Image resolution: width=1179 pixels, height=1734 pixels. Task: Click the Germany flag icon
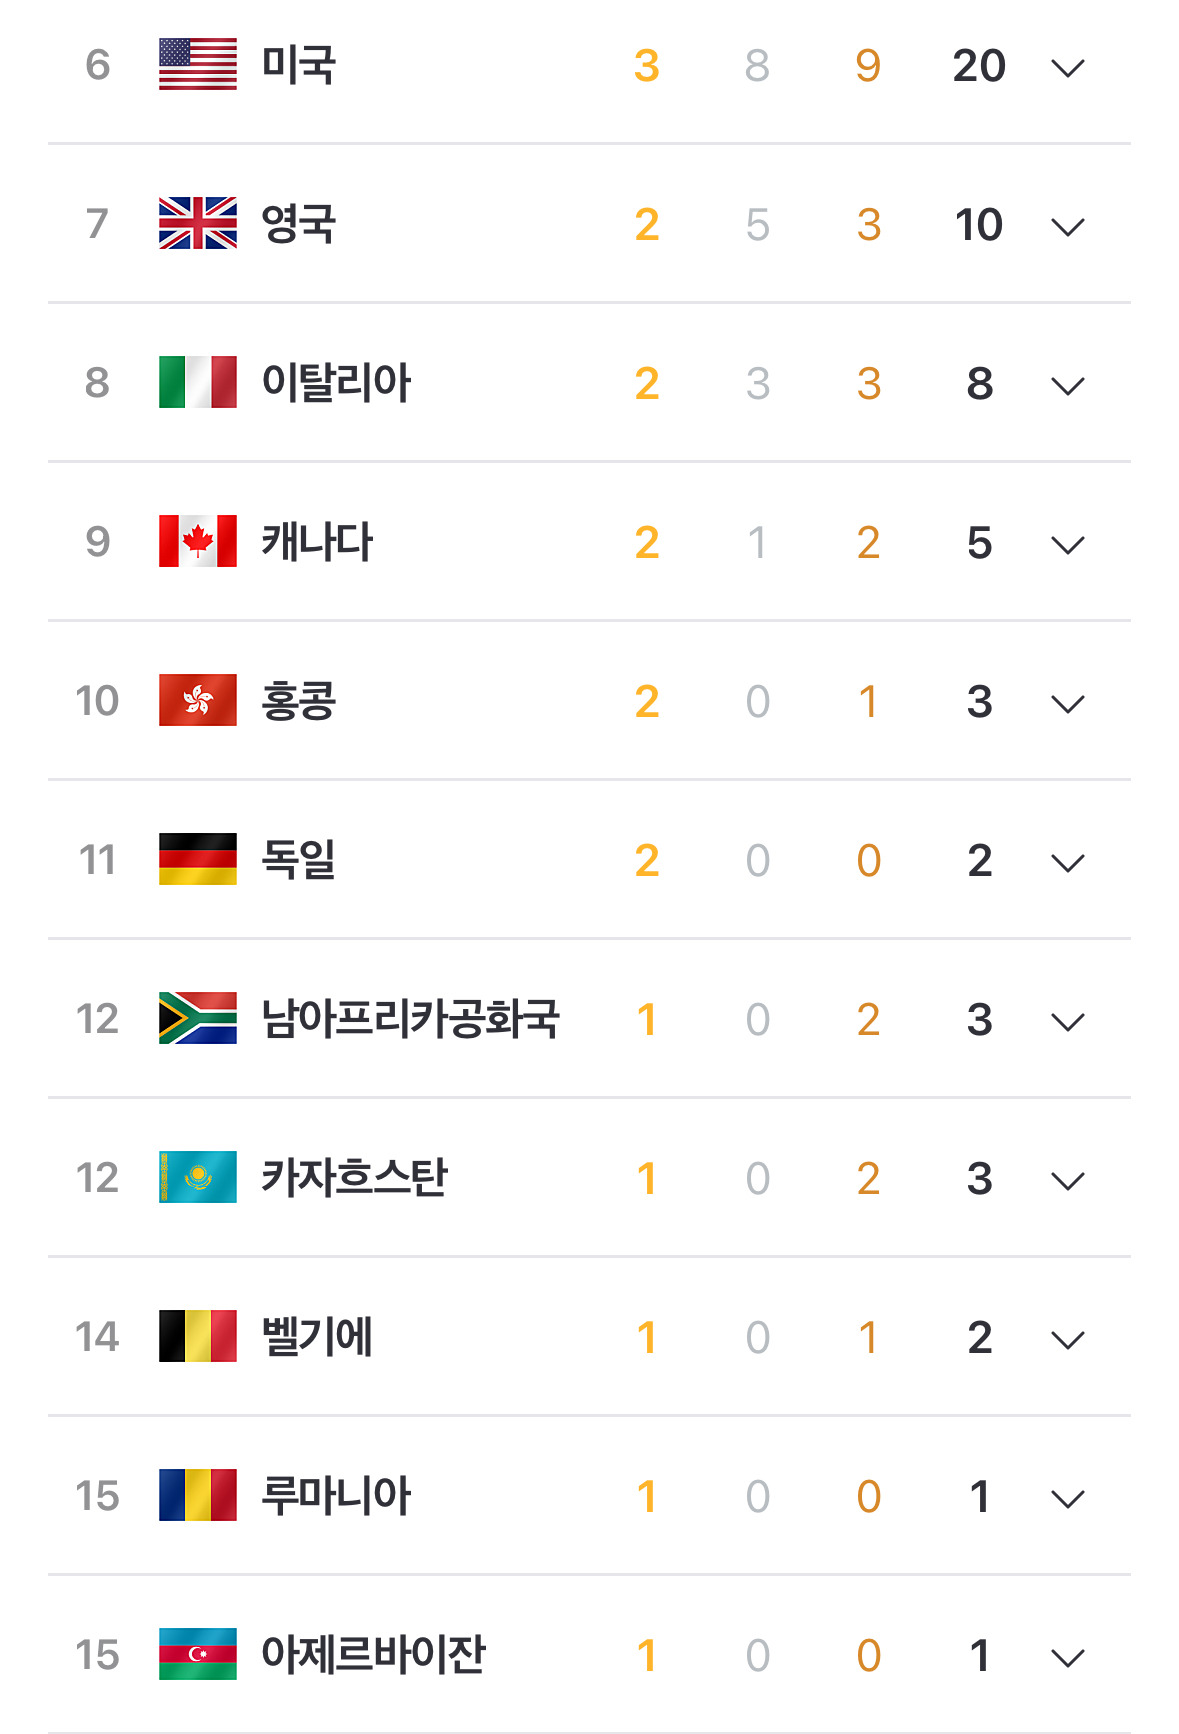198,859
